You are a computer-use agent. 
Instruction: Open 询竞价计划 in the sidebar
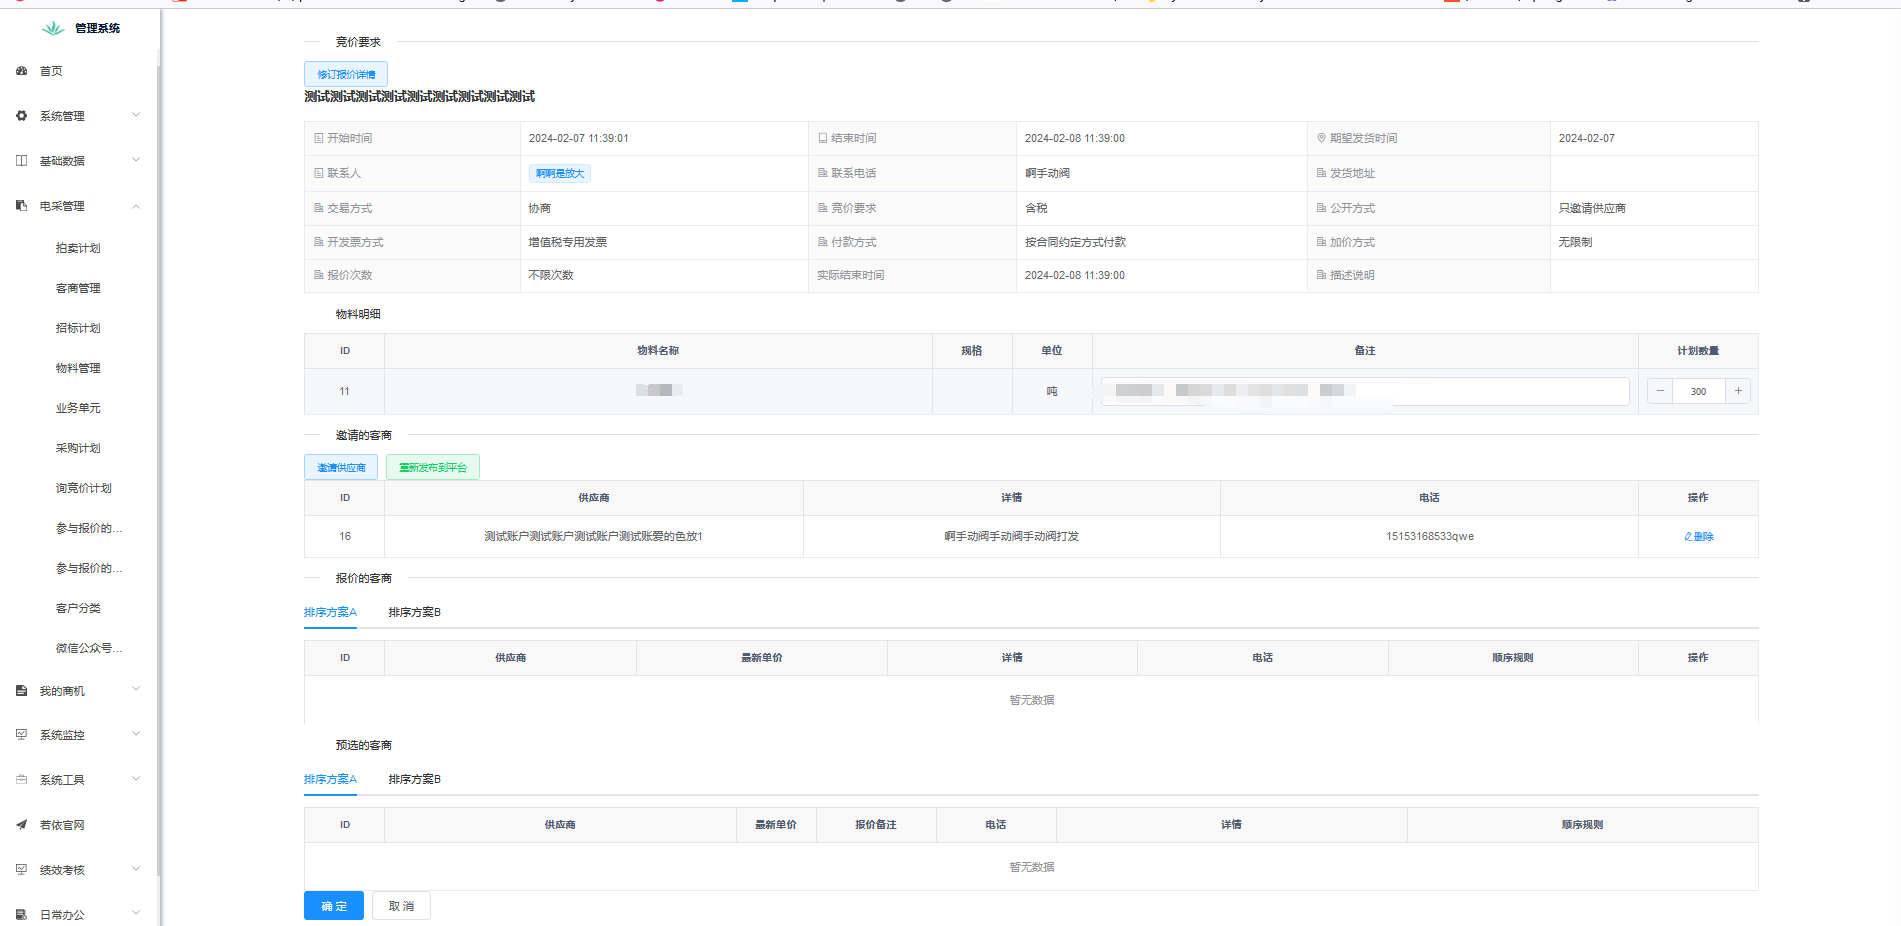click(84, 488)
